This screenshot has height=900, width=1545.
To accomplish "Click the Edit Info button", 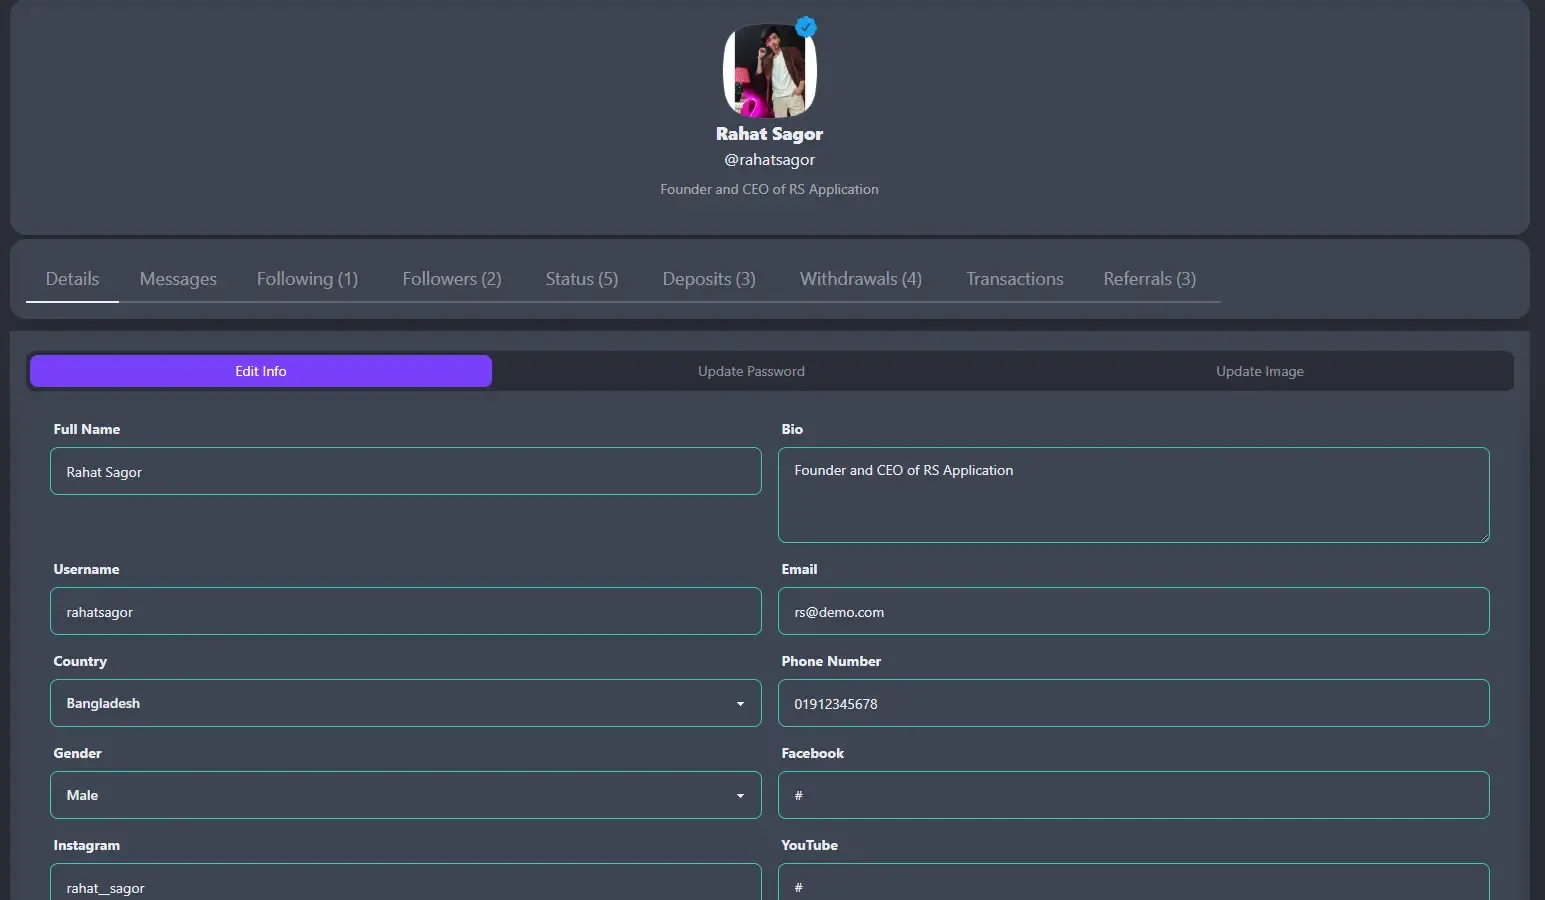I will point(260,371).
